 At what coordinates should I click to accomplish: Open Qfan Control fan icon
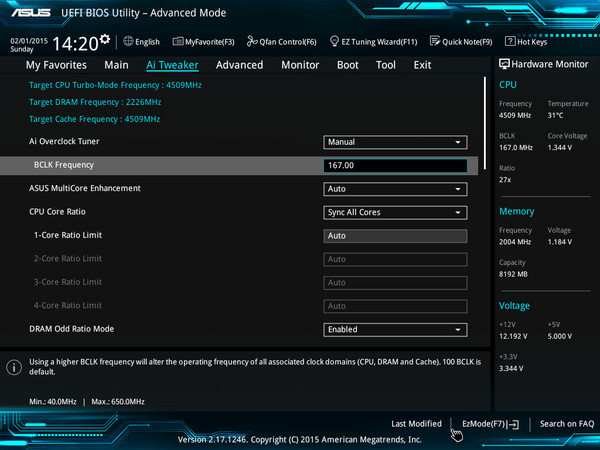(252, 41)
